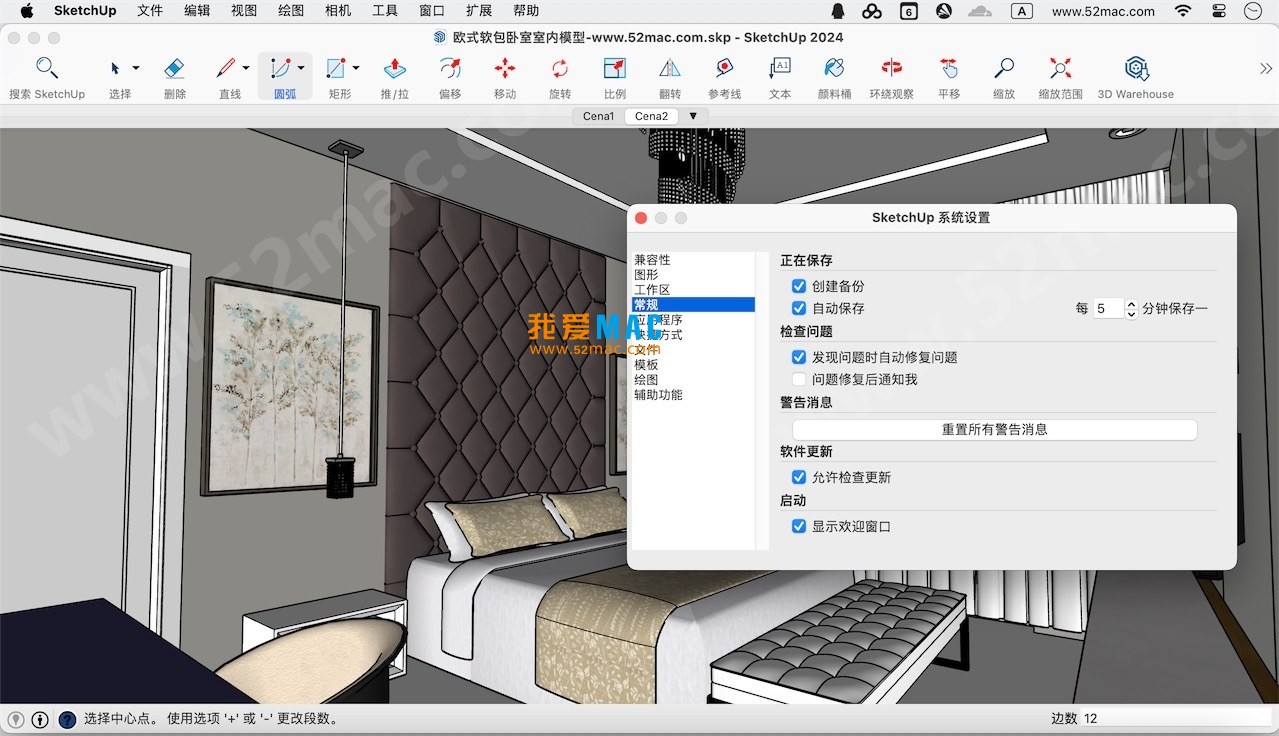This screenshot has width=1279, height=736.
Task: Open the Apple menu
Action: click(x=26, y=11)
